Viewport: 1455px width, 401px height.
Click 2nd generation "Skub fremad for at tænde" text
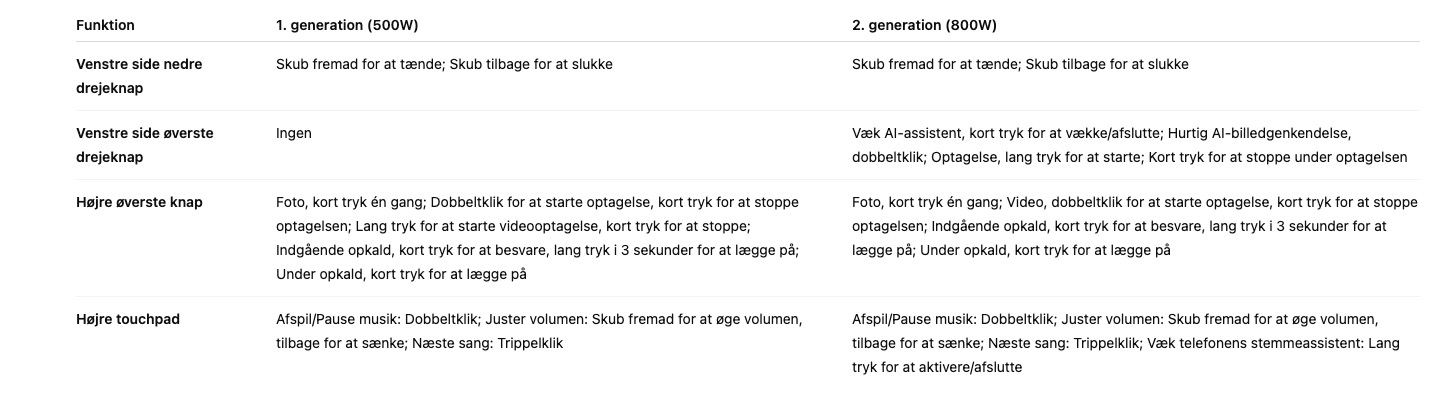(935, 64)
